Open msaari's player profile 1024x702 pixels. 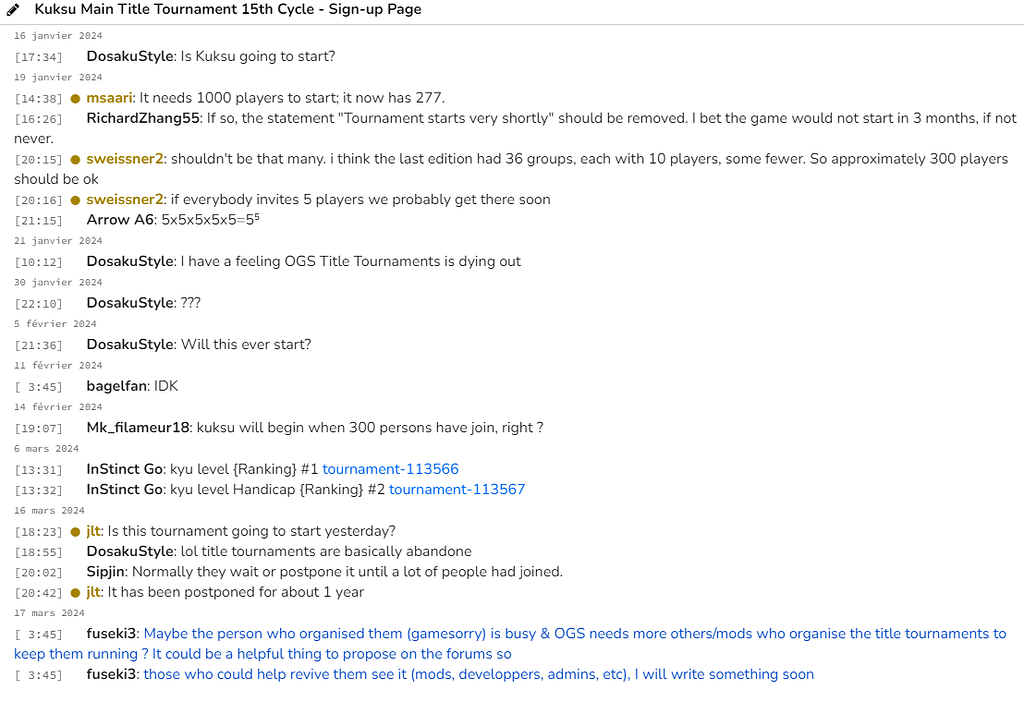109,98
